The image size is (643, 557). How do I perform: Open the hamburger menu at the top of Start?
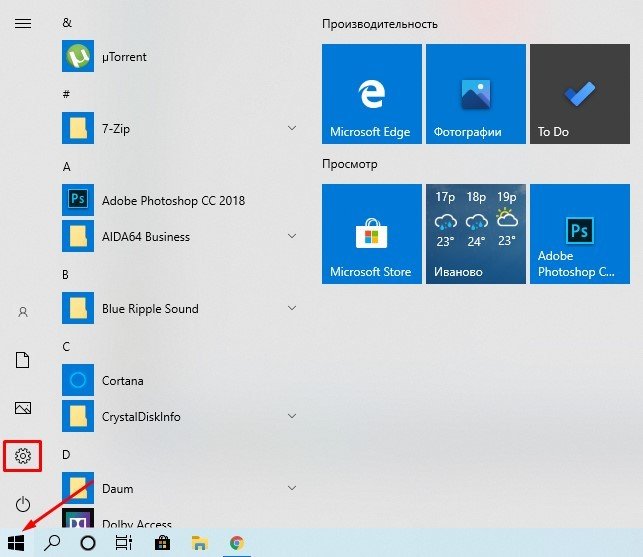click(23, 23)
